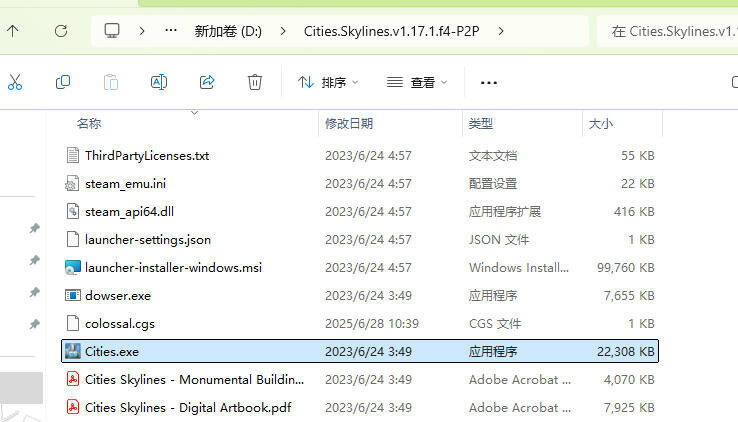Click the 416 KB size cell
The width and height of the screenshot is (738, 422).
pyautogui.click(x=634, y=212)
